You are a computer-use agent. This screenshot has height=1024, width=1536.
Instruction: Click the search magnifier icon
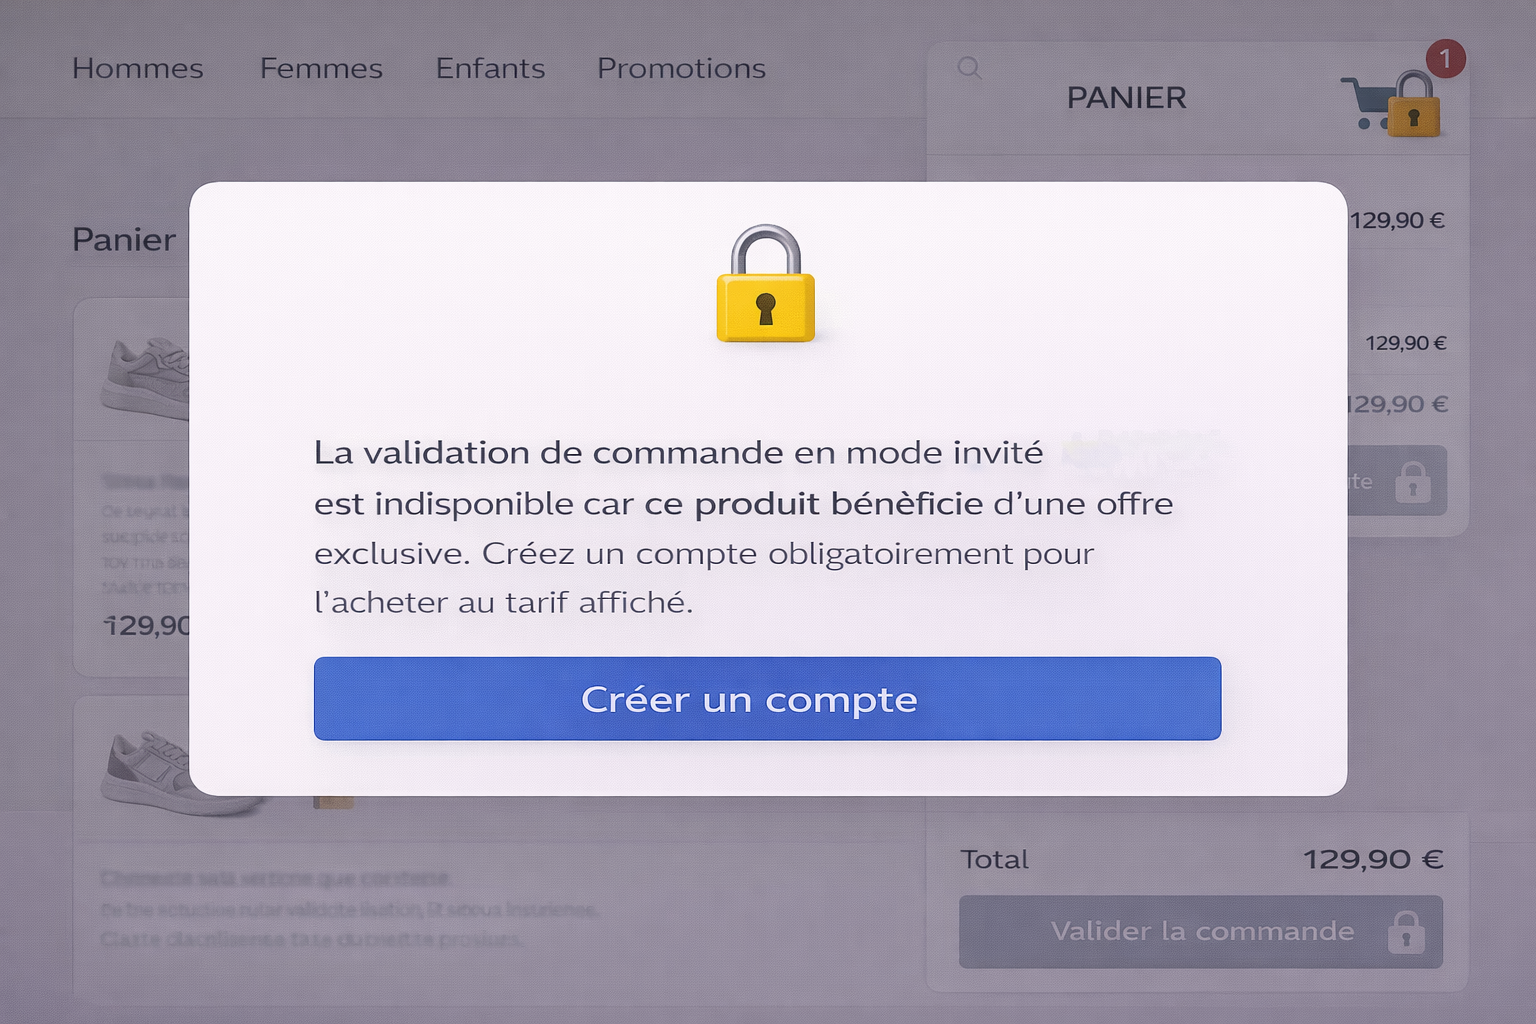969,68
